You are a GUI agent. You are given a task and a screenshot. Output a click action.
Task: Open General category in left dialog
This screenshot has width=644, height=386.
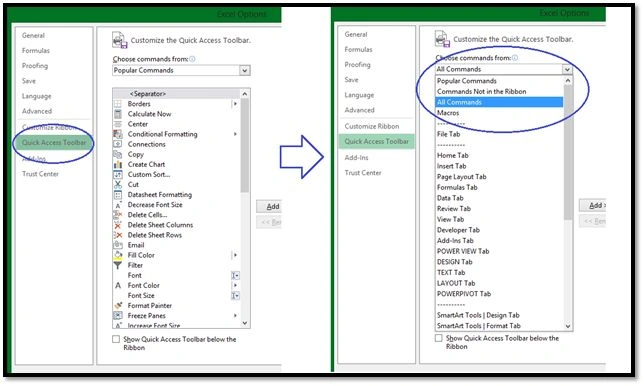[x=33, y=36]
